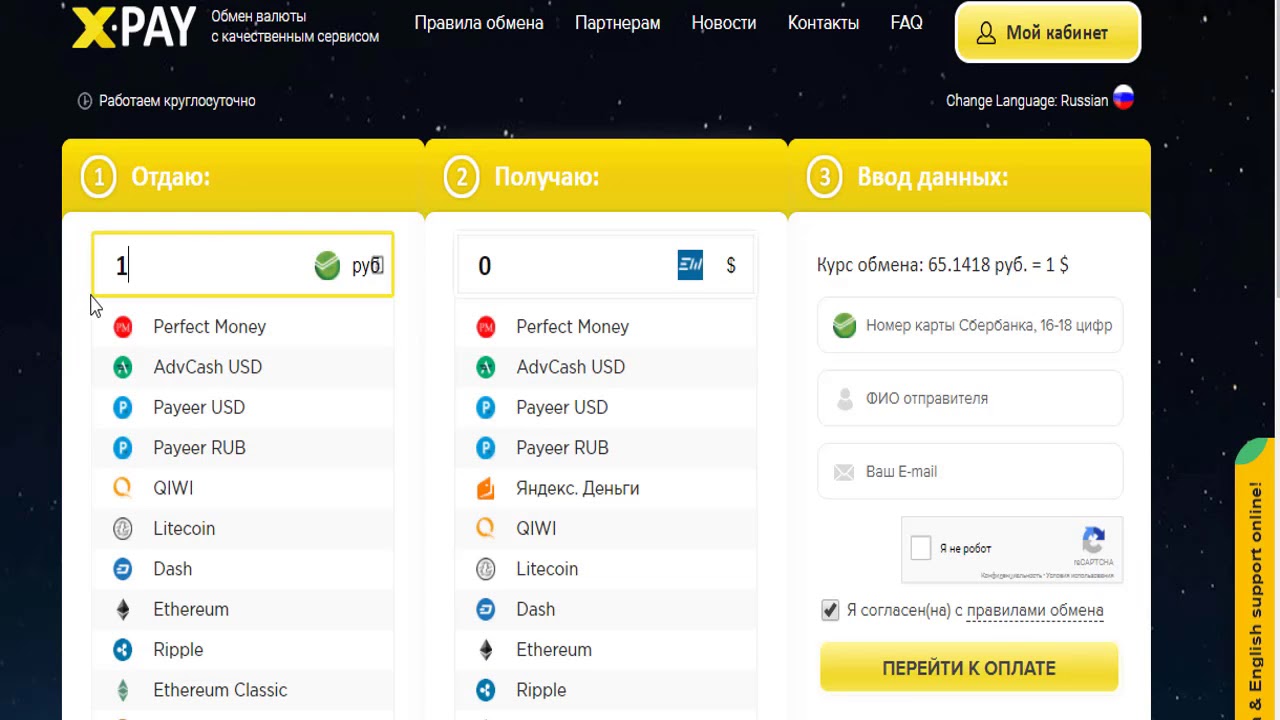The width and height of the screenshot is (1280, 720).
Task: Click Ethereum Classic icon in Отдаю list
Action: (x=123, y=690)
